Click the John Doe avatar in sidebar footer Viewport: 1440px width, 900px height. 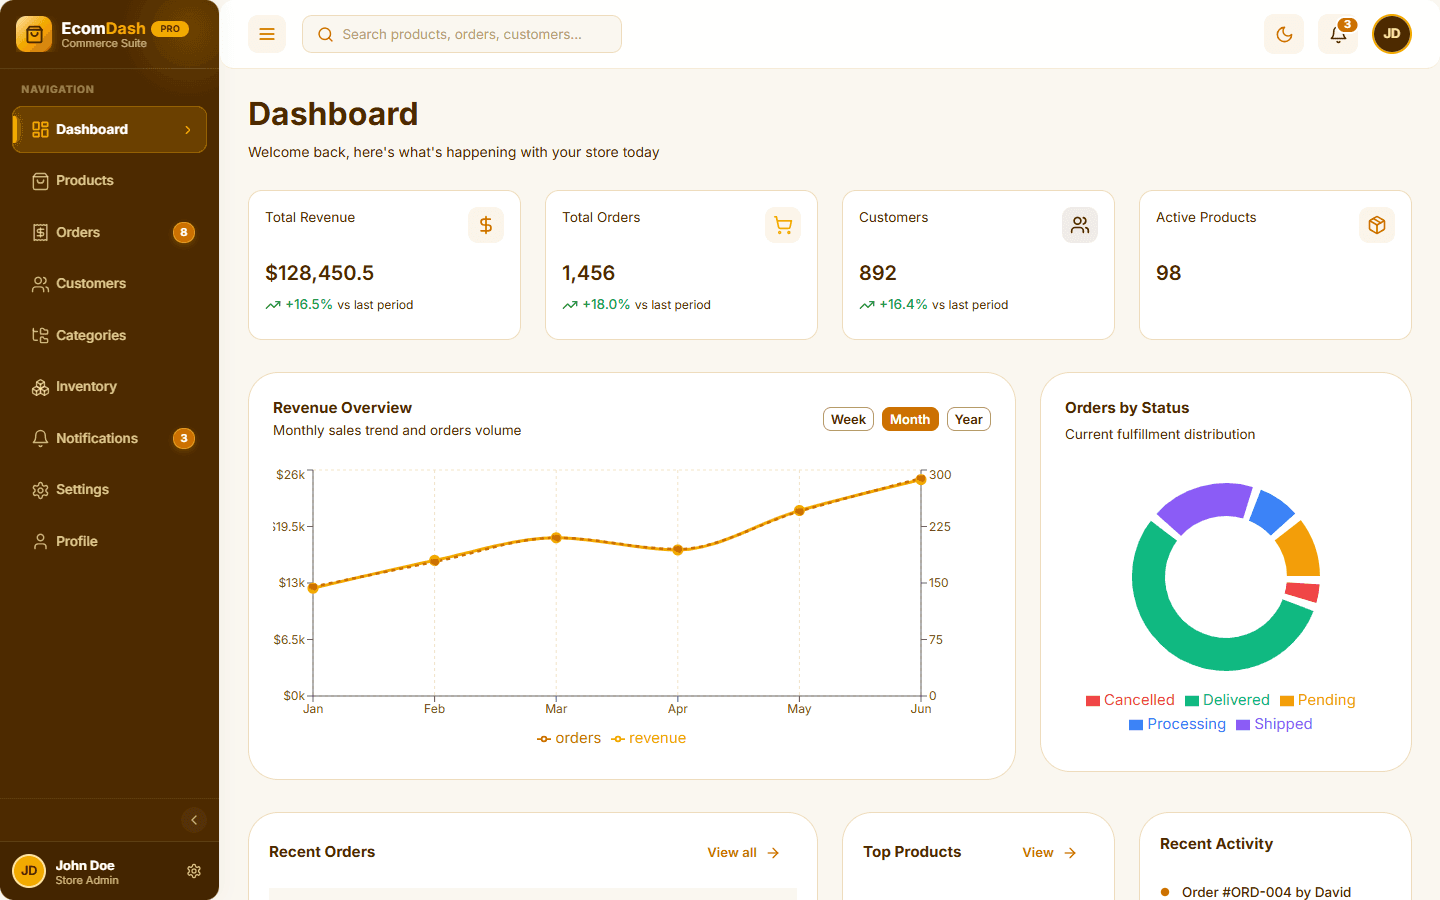click(x=29, y=871)
